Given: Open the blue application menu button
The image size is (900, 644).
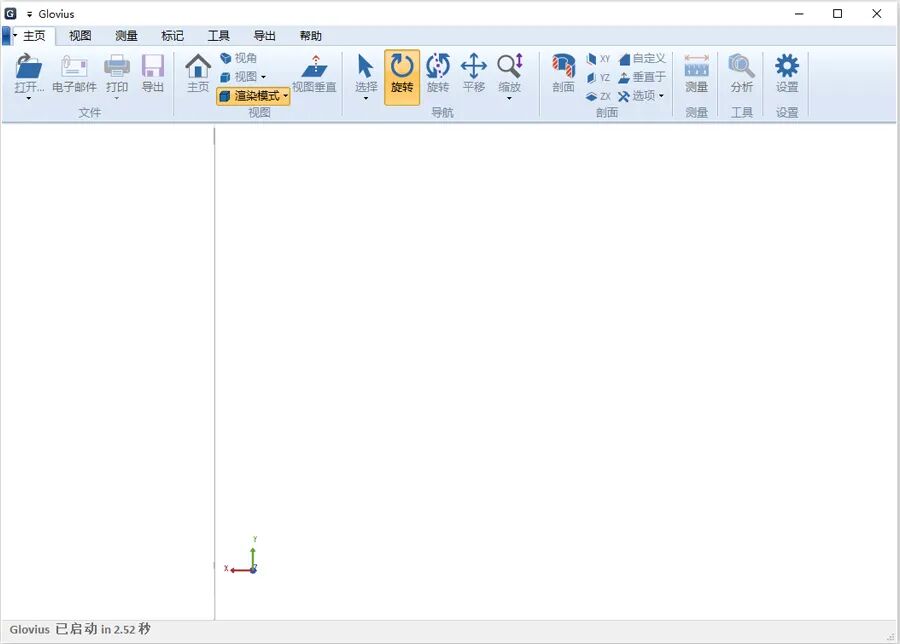Looking at the screenshot, I should click(x=6, y=36).
